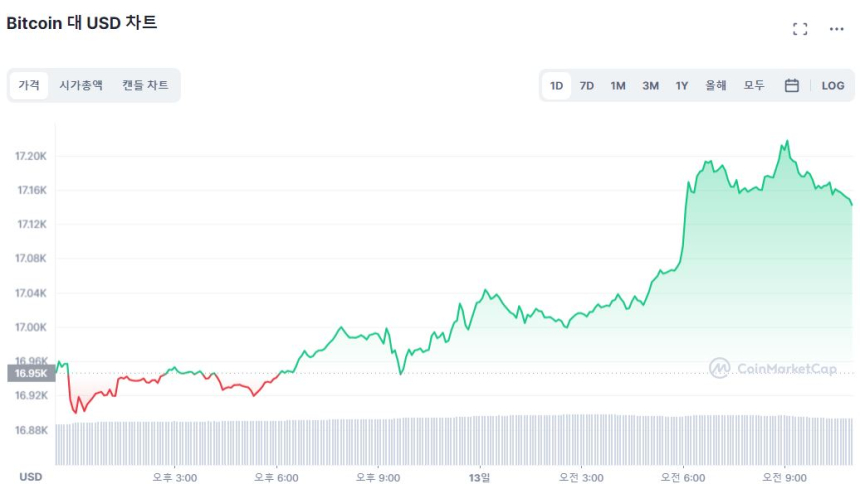Image resolution: width=860 pixels, height=484 pixels.
Task: Click the 13일 date marker on axis
Action: pyautogui.click(x=479, y=477)
